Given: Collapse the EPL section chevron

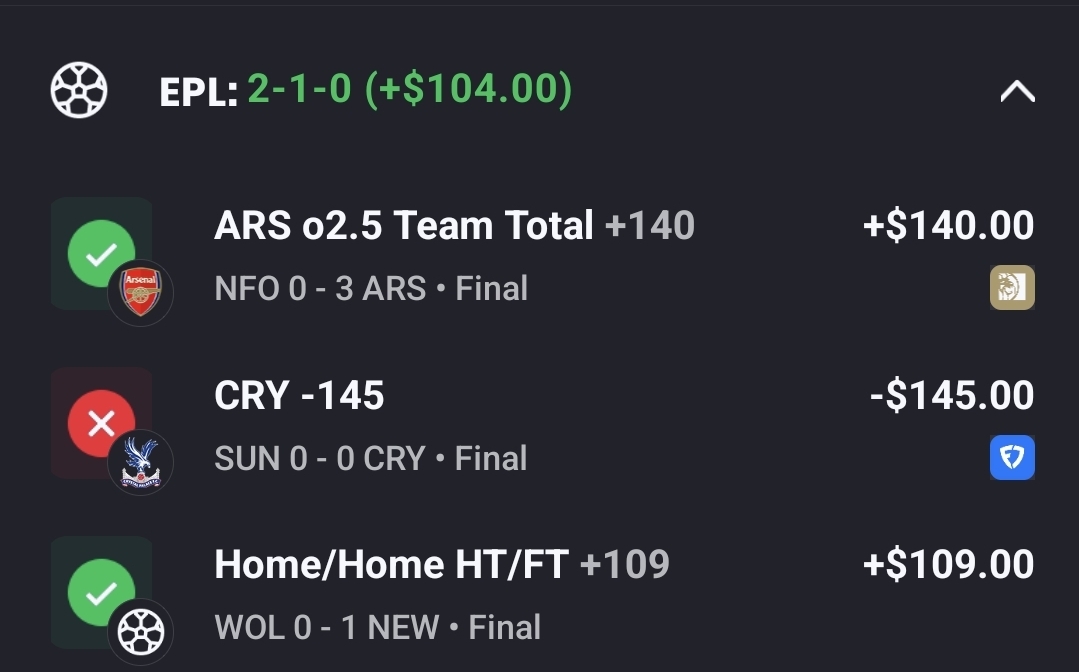Looking at the screenshot, I should [x=1017, y=92].
